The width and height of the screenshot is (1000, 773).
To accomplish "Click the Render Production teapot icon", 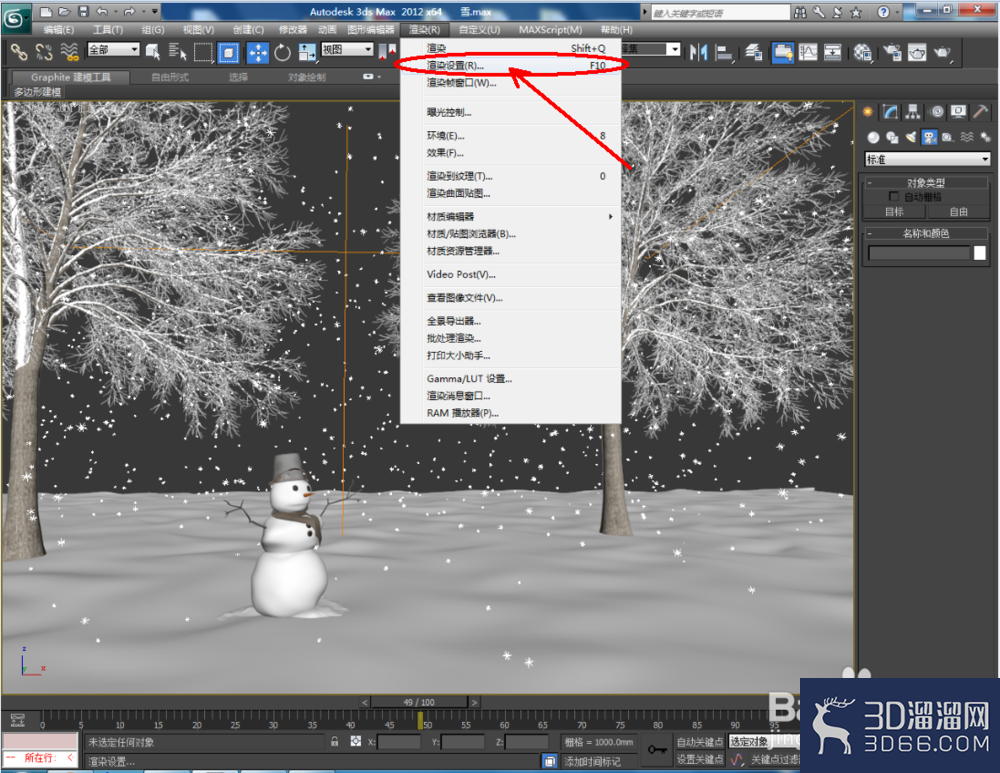I will [943, 52].
